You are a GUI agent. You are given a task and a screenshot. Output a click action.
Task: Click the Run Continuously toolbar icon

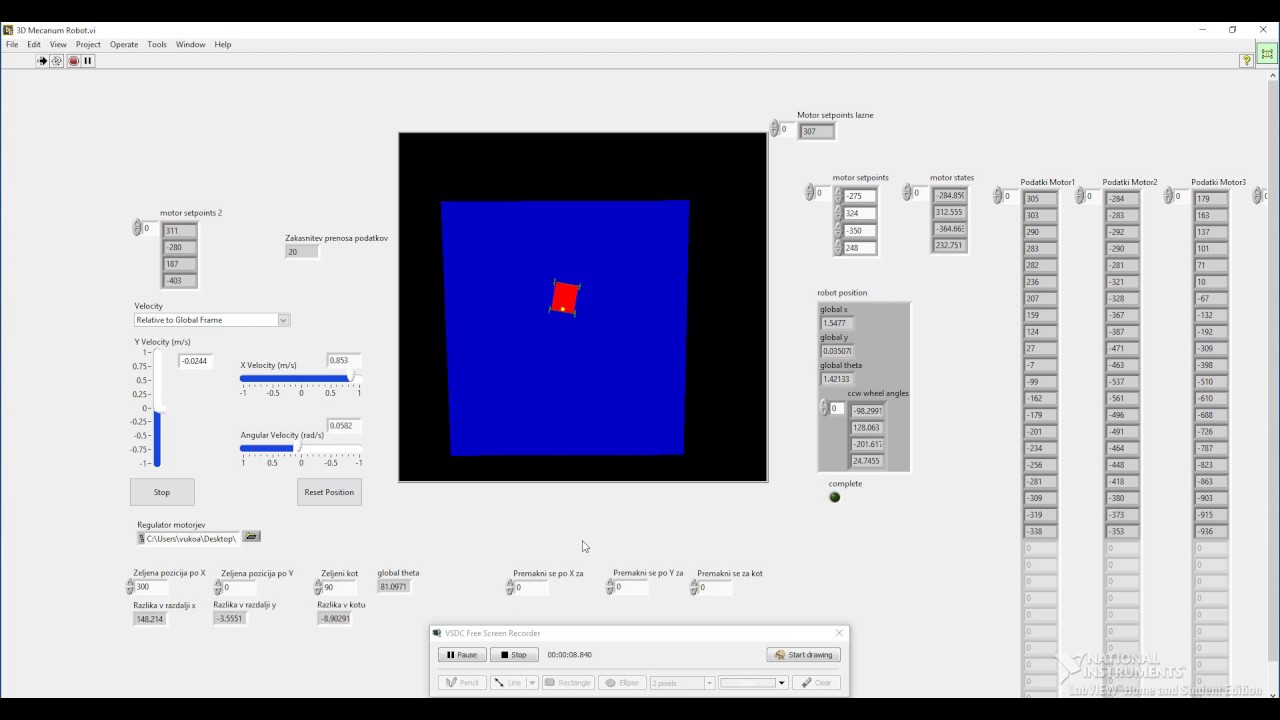(x=57, y=61)
